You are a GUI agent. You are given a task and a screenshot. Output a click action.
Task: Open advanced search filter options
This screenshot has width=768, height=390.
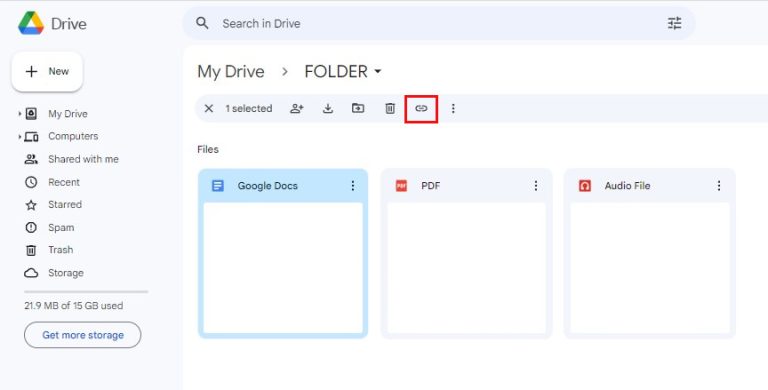pyautogui.click(x=674, y=23)
